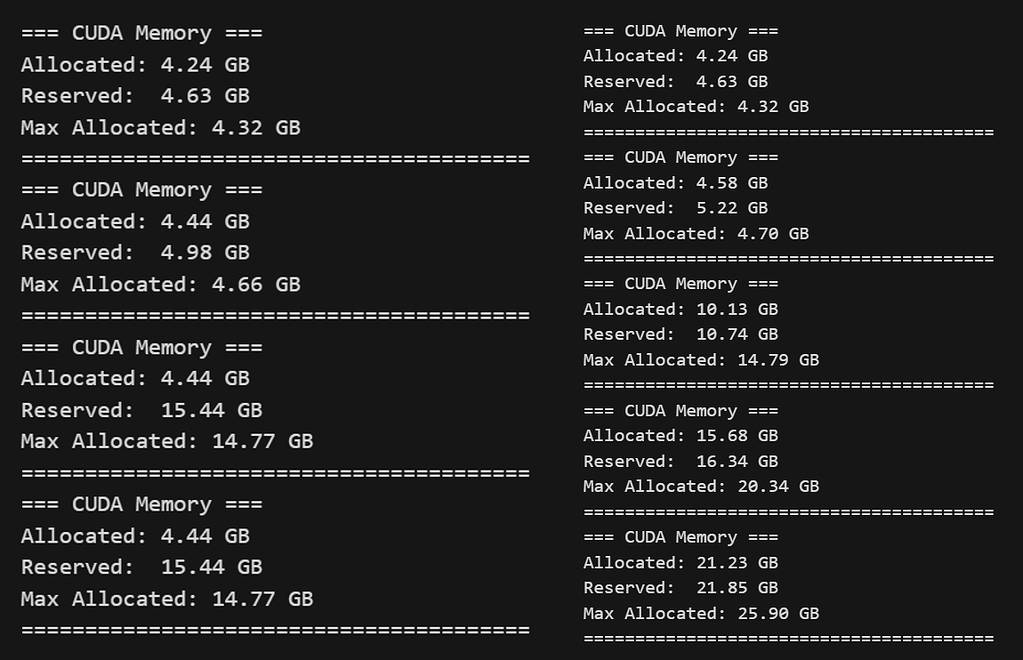The width and height of the screenshot is (1023, 660).
Task: Click the left 'Max Allocated: 4.66 GB' line
Action: [160, 284]
